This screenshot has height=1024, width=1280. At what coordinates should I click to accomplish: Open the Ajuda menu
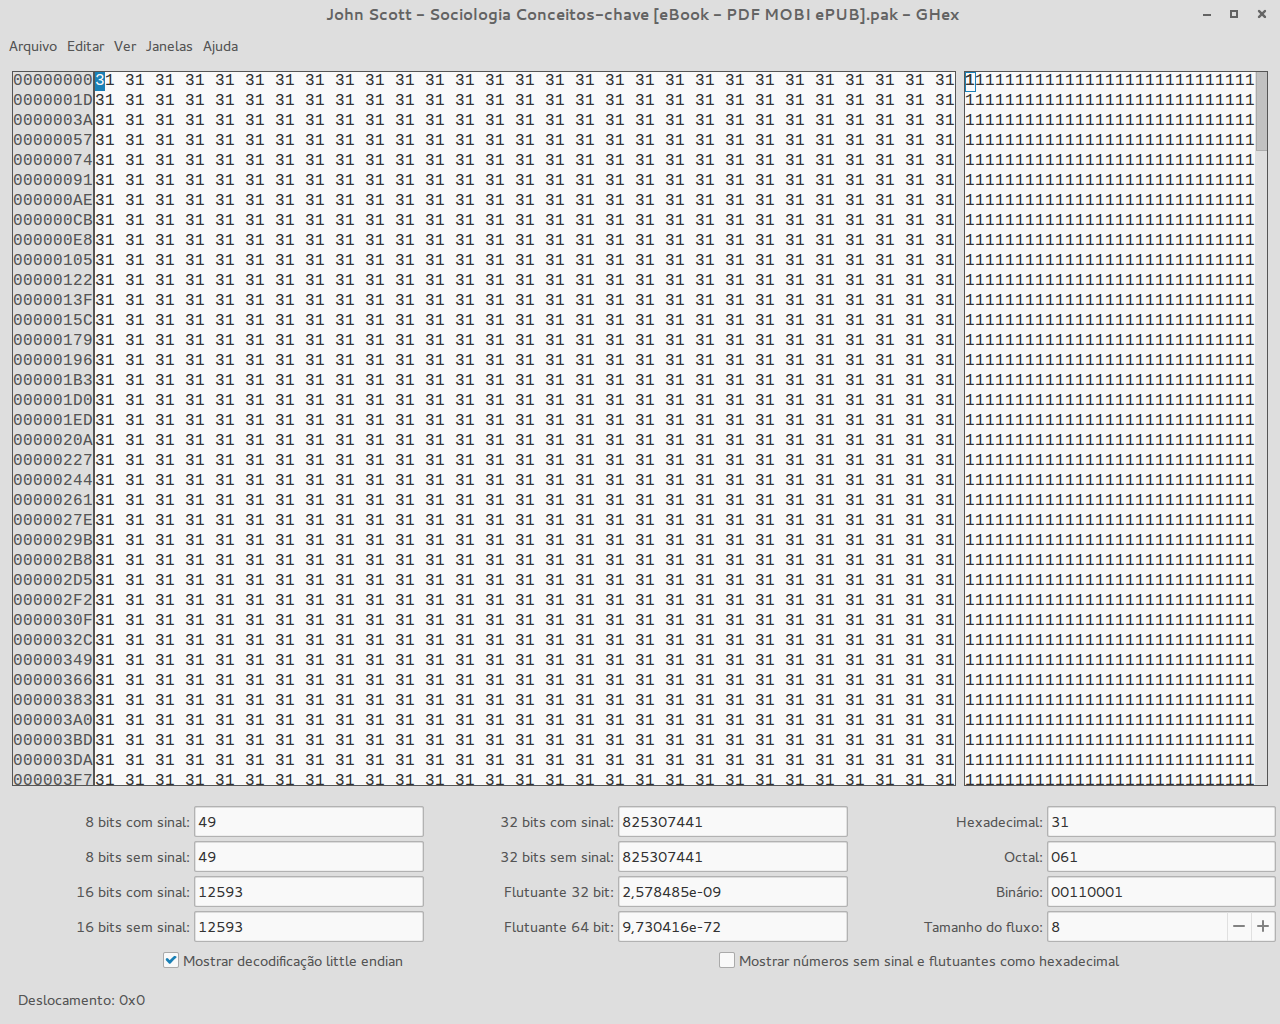click(x=220, y=46)
